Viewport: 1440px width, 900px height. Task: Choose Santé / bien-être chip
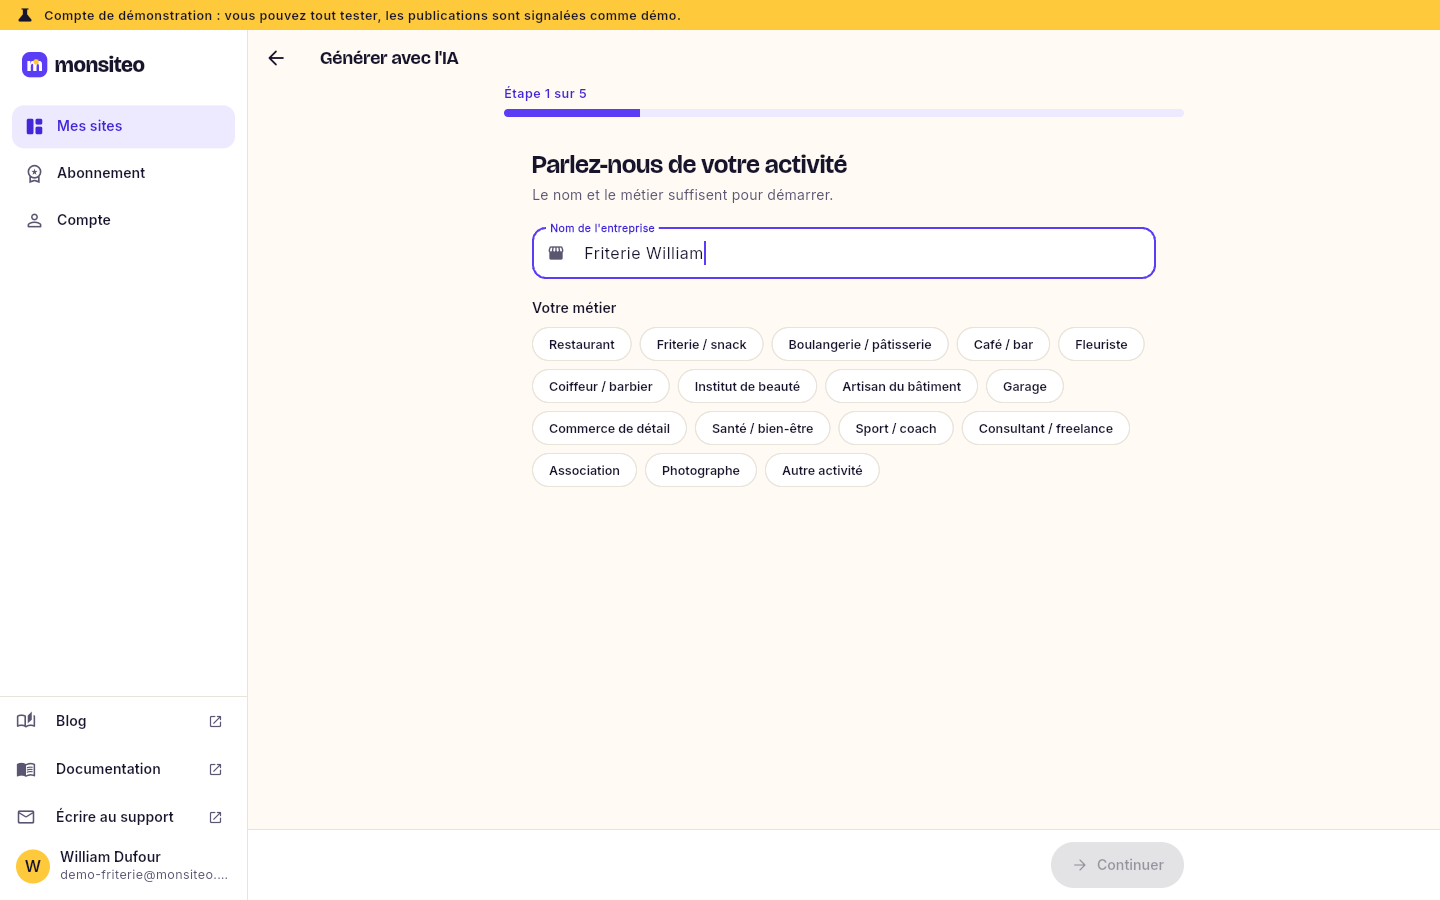[762, 428]
